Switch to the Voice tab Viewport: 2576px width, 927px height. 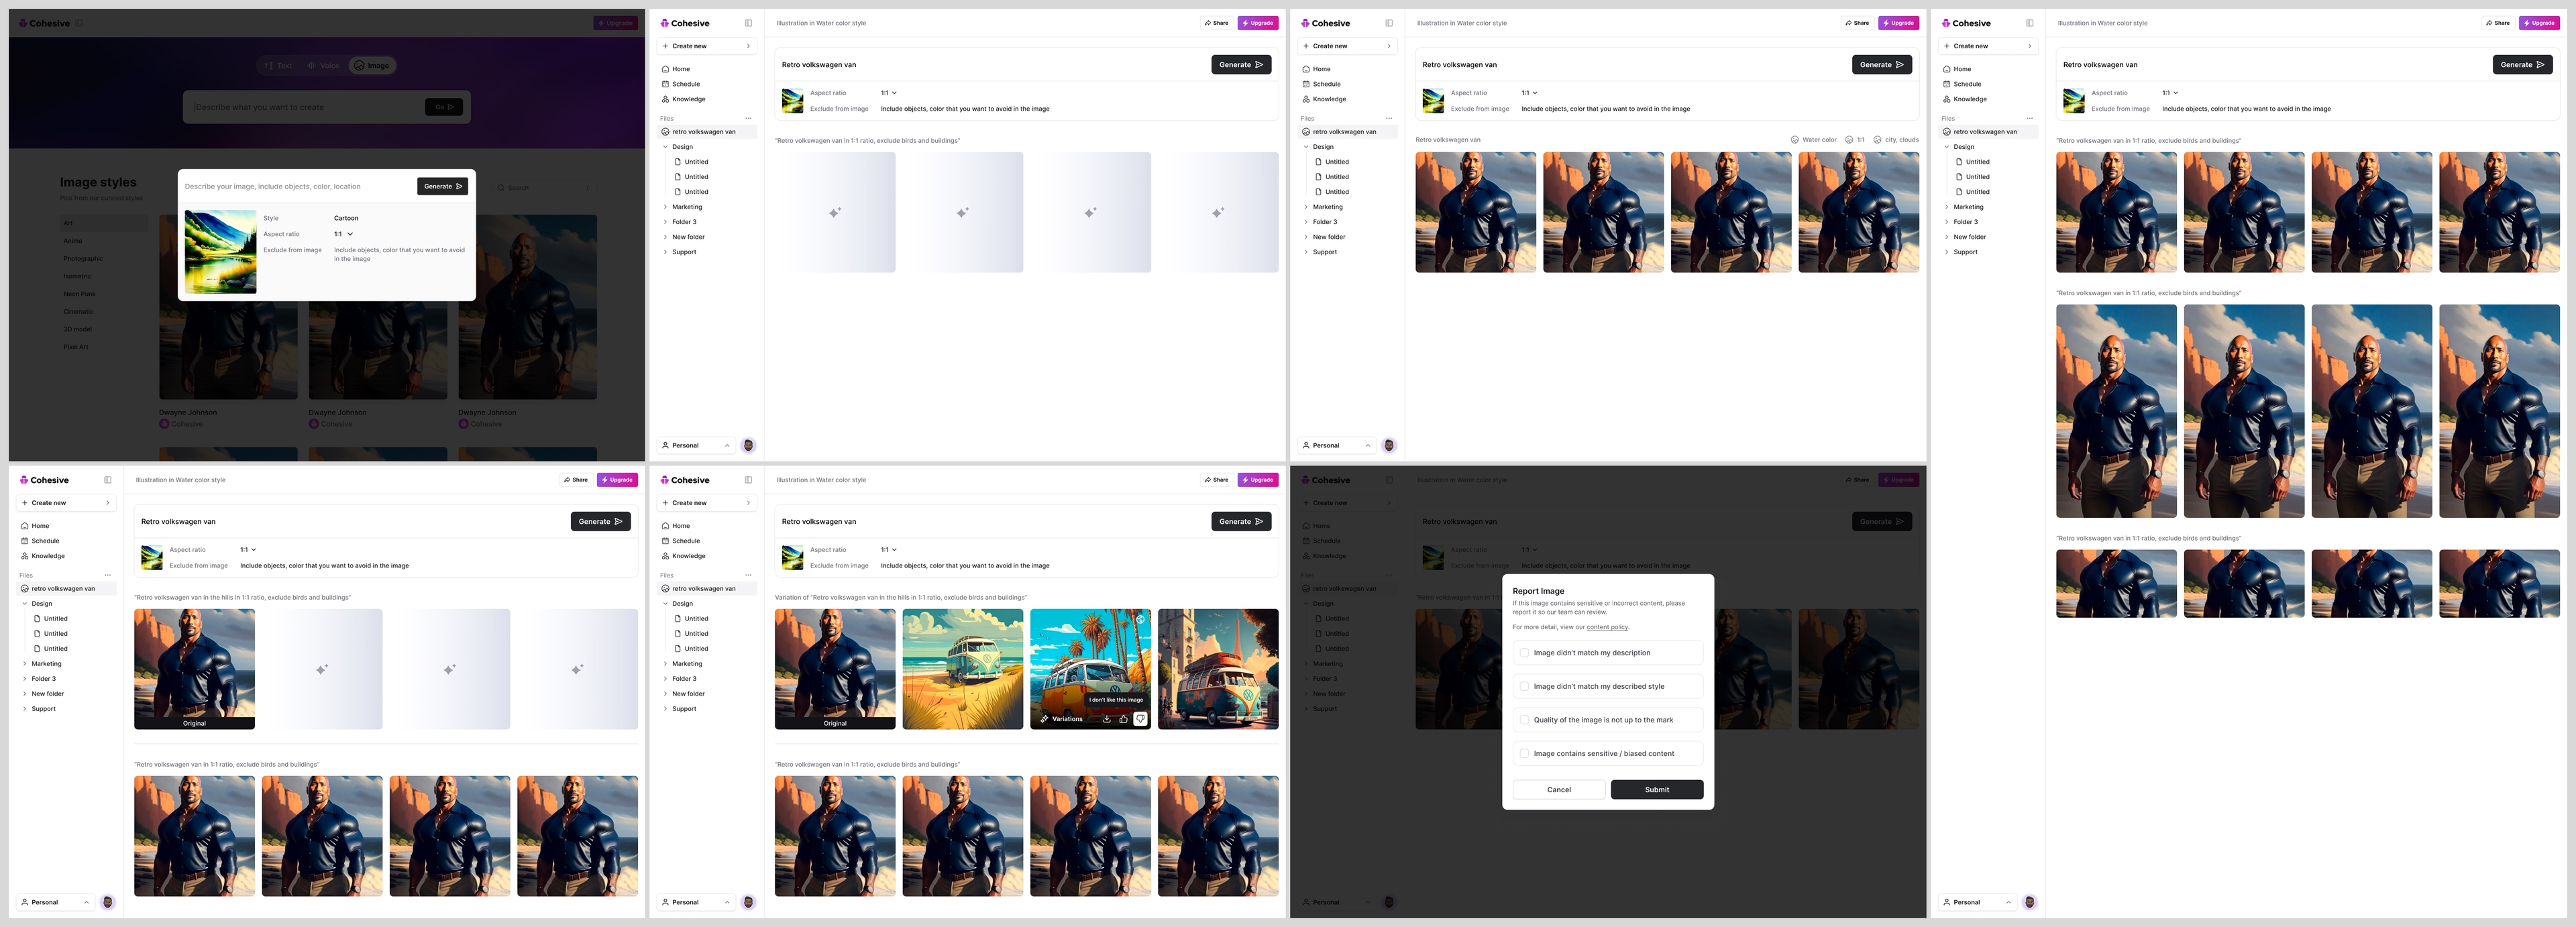323,66
